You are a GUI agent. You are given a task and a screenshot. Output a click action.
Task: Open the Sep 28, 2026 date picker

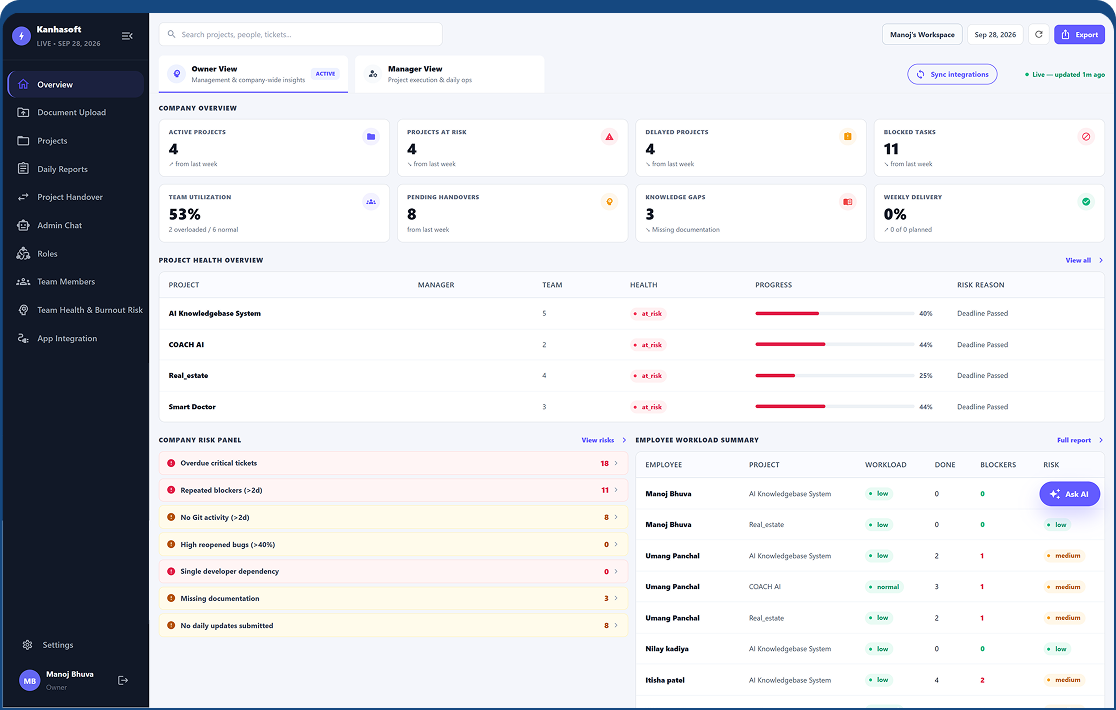click(x=995, y=34)
